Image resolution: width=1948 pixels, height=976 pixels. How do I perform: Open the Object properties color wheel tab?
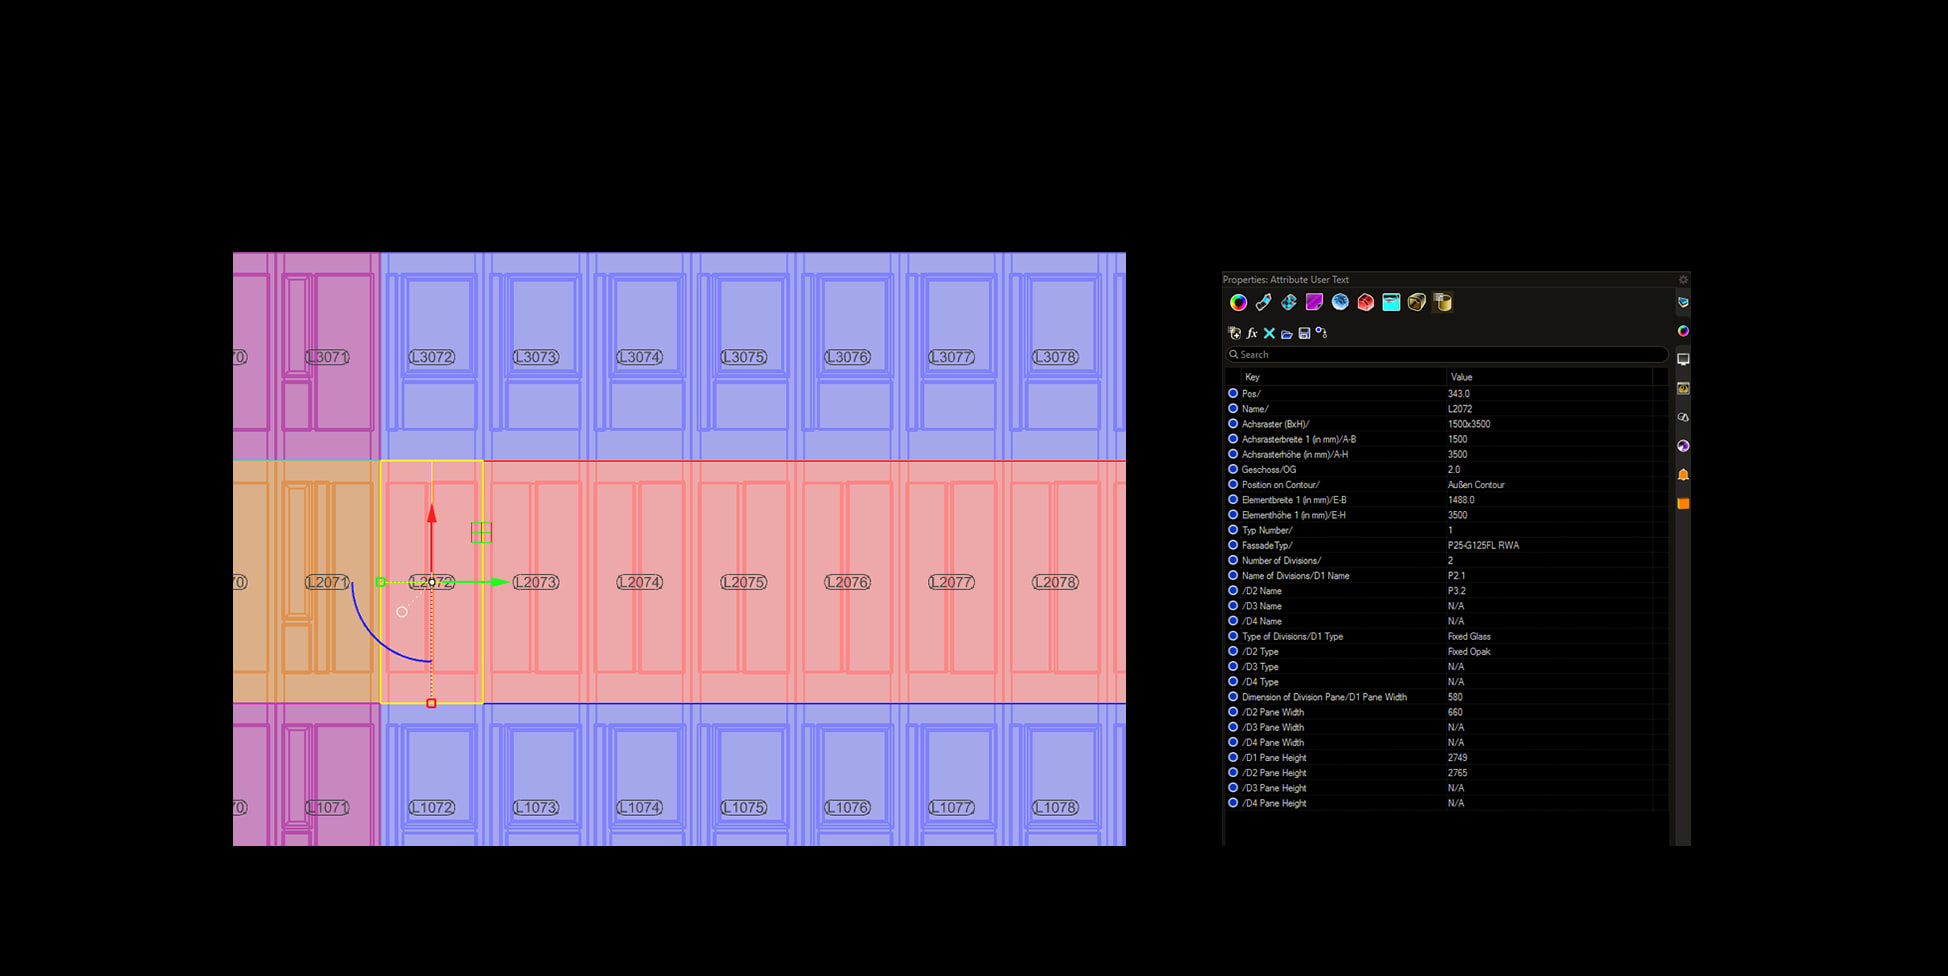(1238, 302)
